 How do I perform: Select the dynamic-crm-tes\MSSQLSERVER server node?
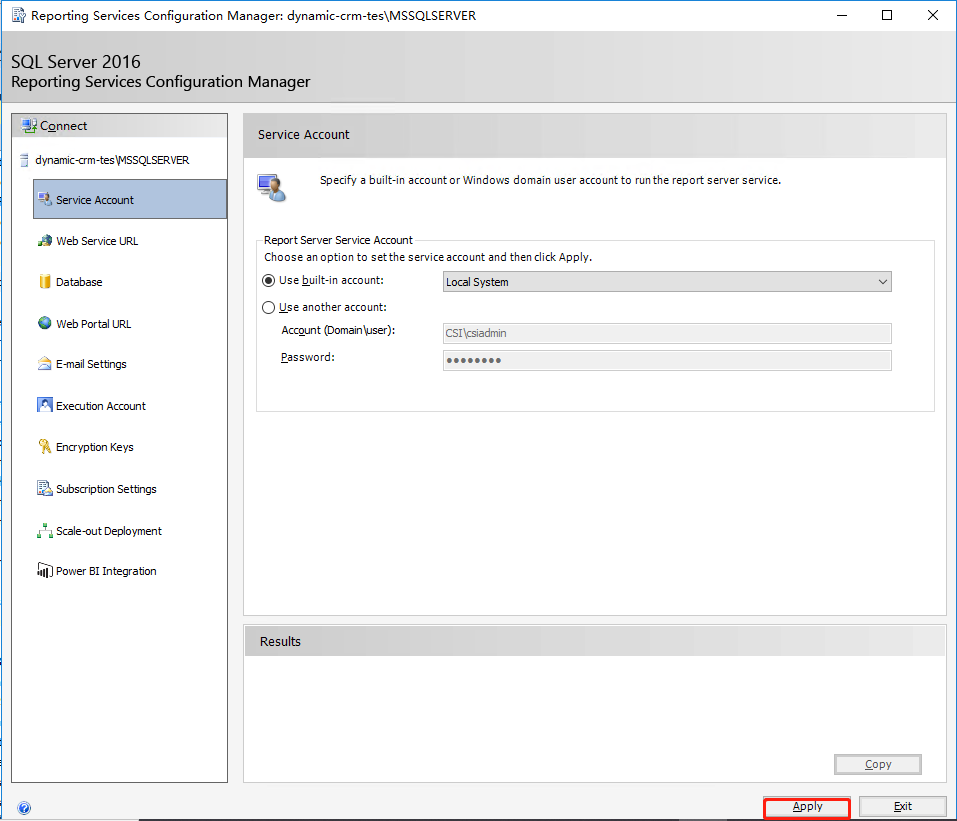pos(112,161)
